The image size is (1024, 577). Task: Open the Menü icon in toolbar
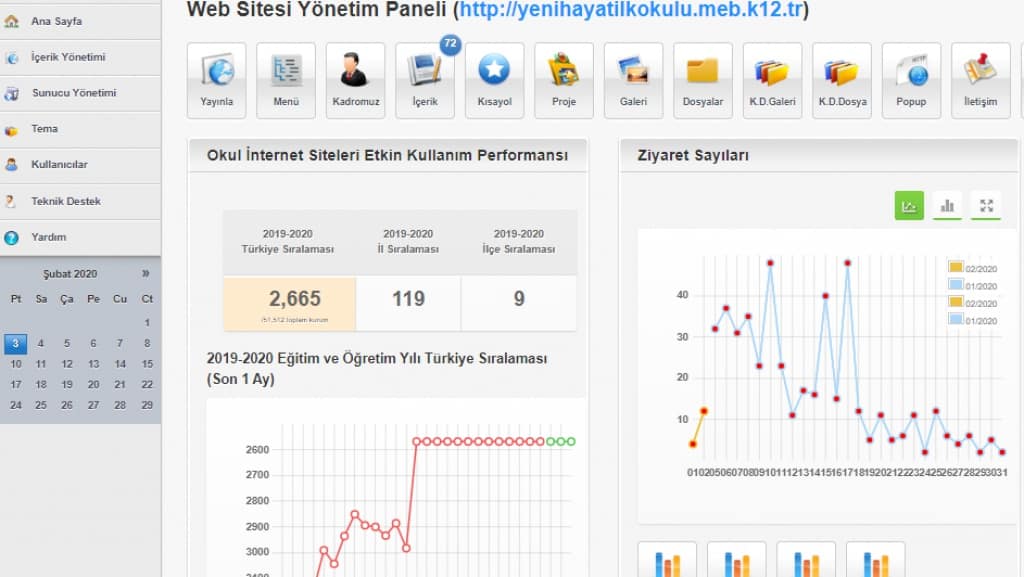(286, 79)
